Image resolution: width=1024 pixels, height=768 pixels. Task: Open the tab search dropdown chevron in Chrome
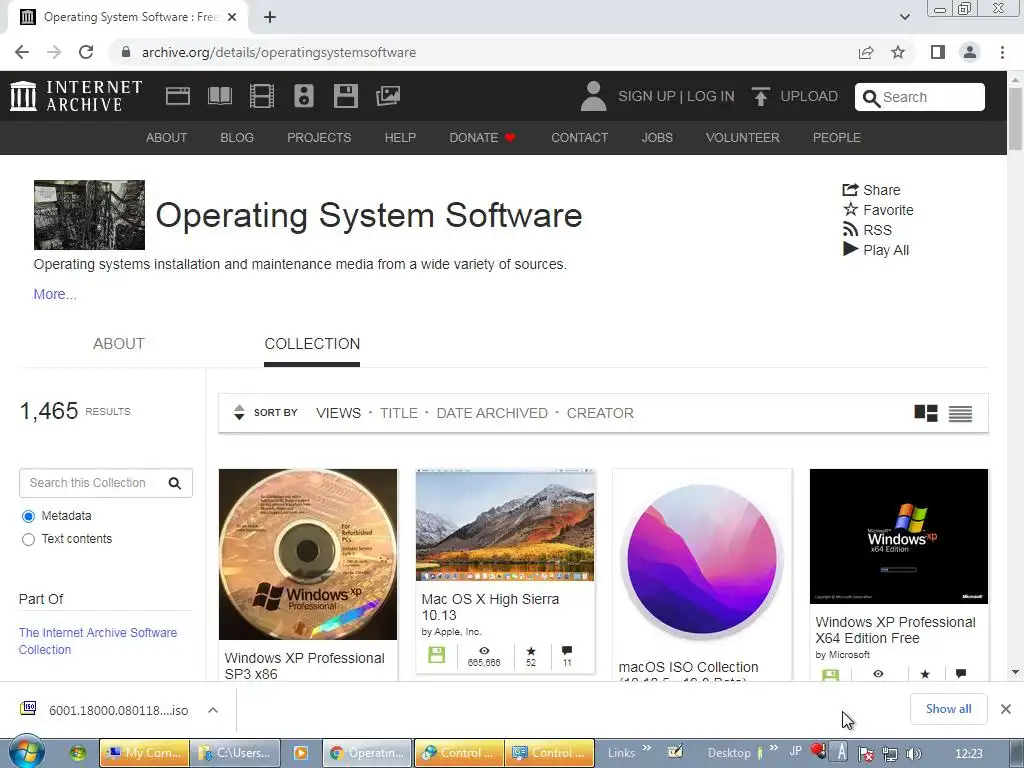904,17
